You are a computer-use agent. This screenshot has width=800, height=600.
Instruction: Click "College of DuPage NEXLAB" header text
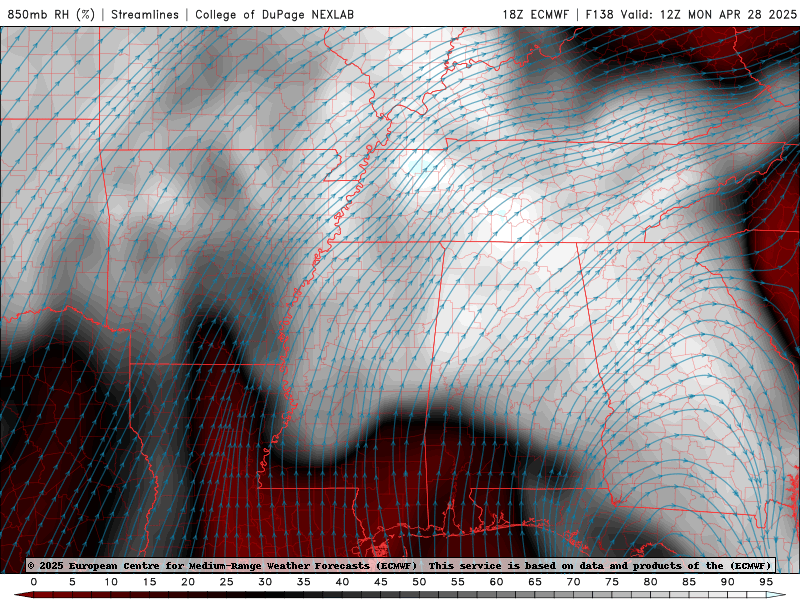pyautogui.click(x=274, y=14)
